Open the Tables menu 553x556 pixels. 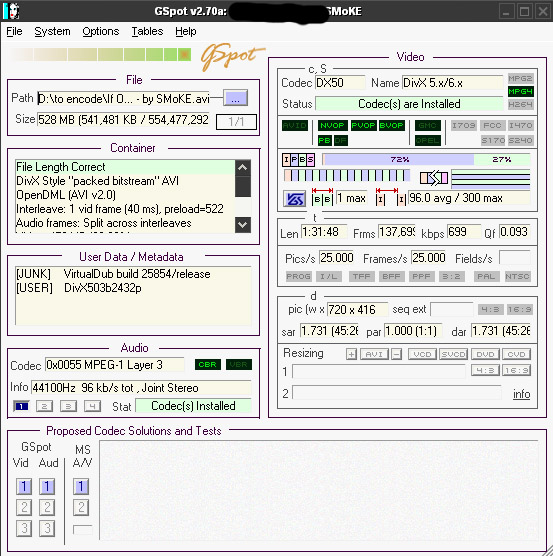point(147,32)
